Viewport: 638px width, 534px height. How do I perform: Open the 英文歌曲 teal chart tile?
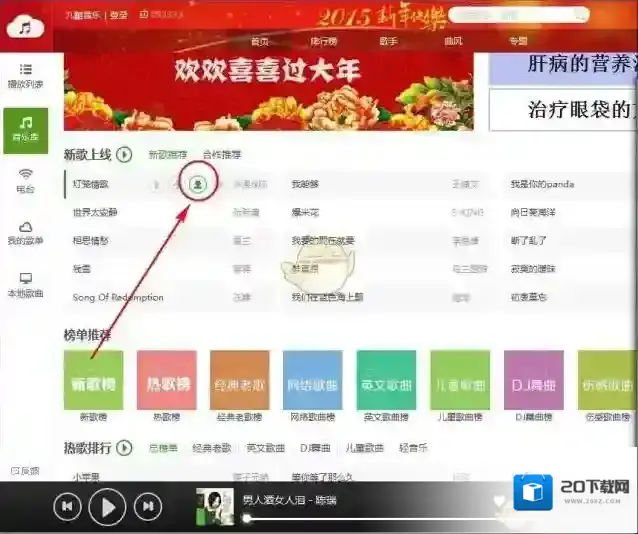386,380
